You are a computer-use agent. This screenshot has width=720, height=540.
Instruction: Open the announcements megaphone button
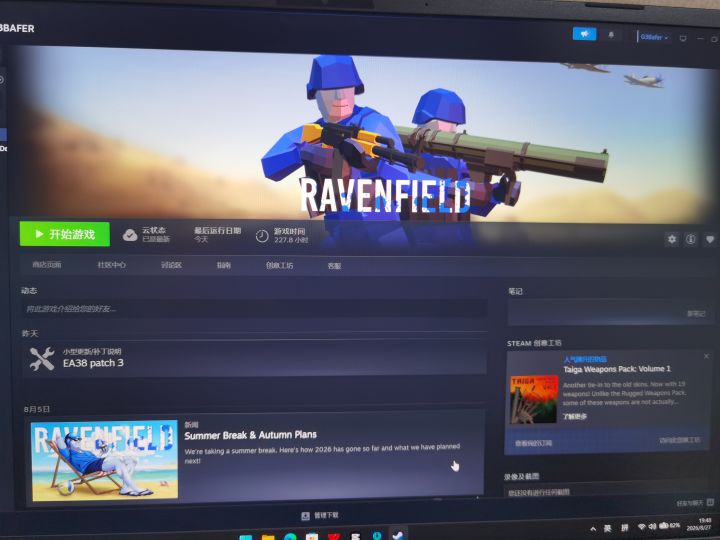pyautogui.click(x=585, y=34)
